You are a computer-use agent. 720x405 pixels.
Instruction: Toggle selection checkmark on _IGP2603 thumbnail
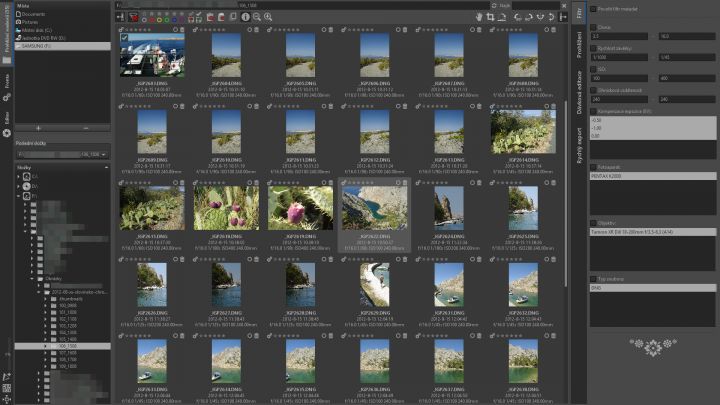124,38
